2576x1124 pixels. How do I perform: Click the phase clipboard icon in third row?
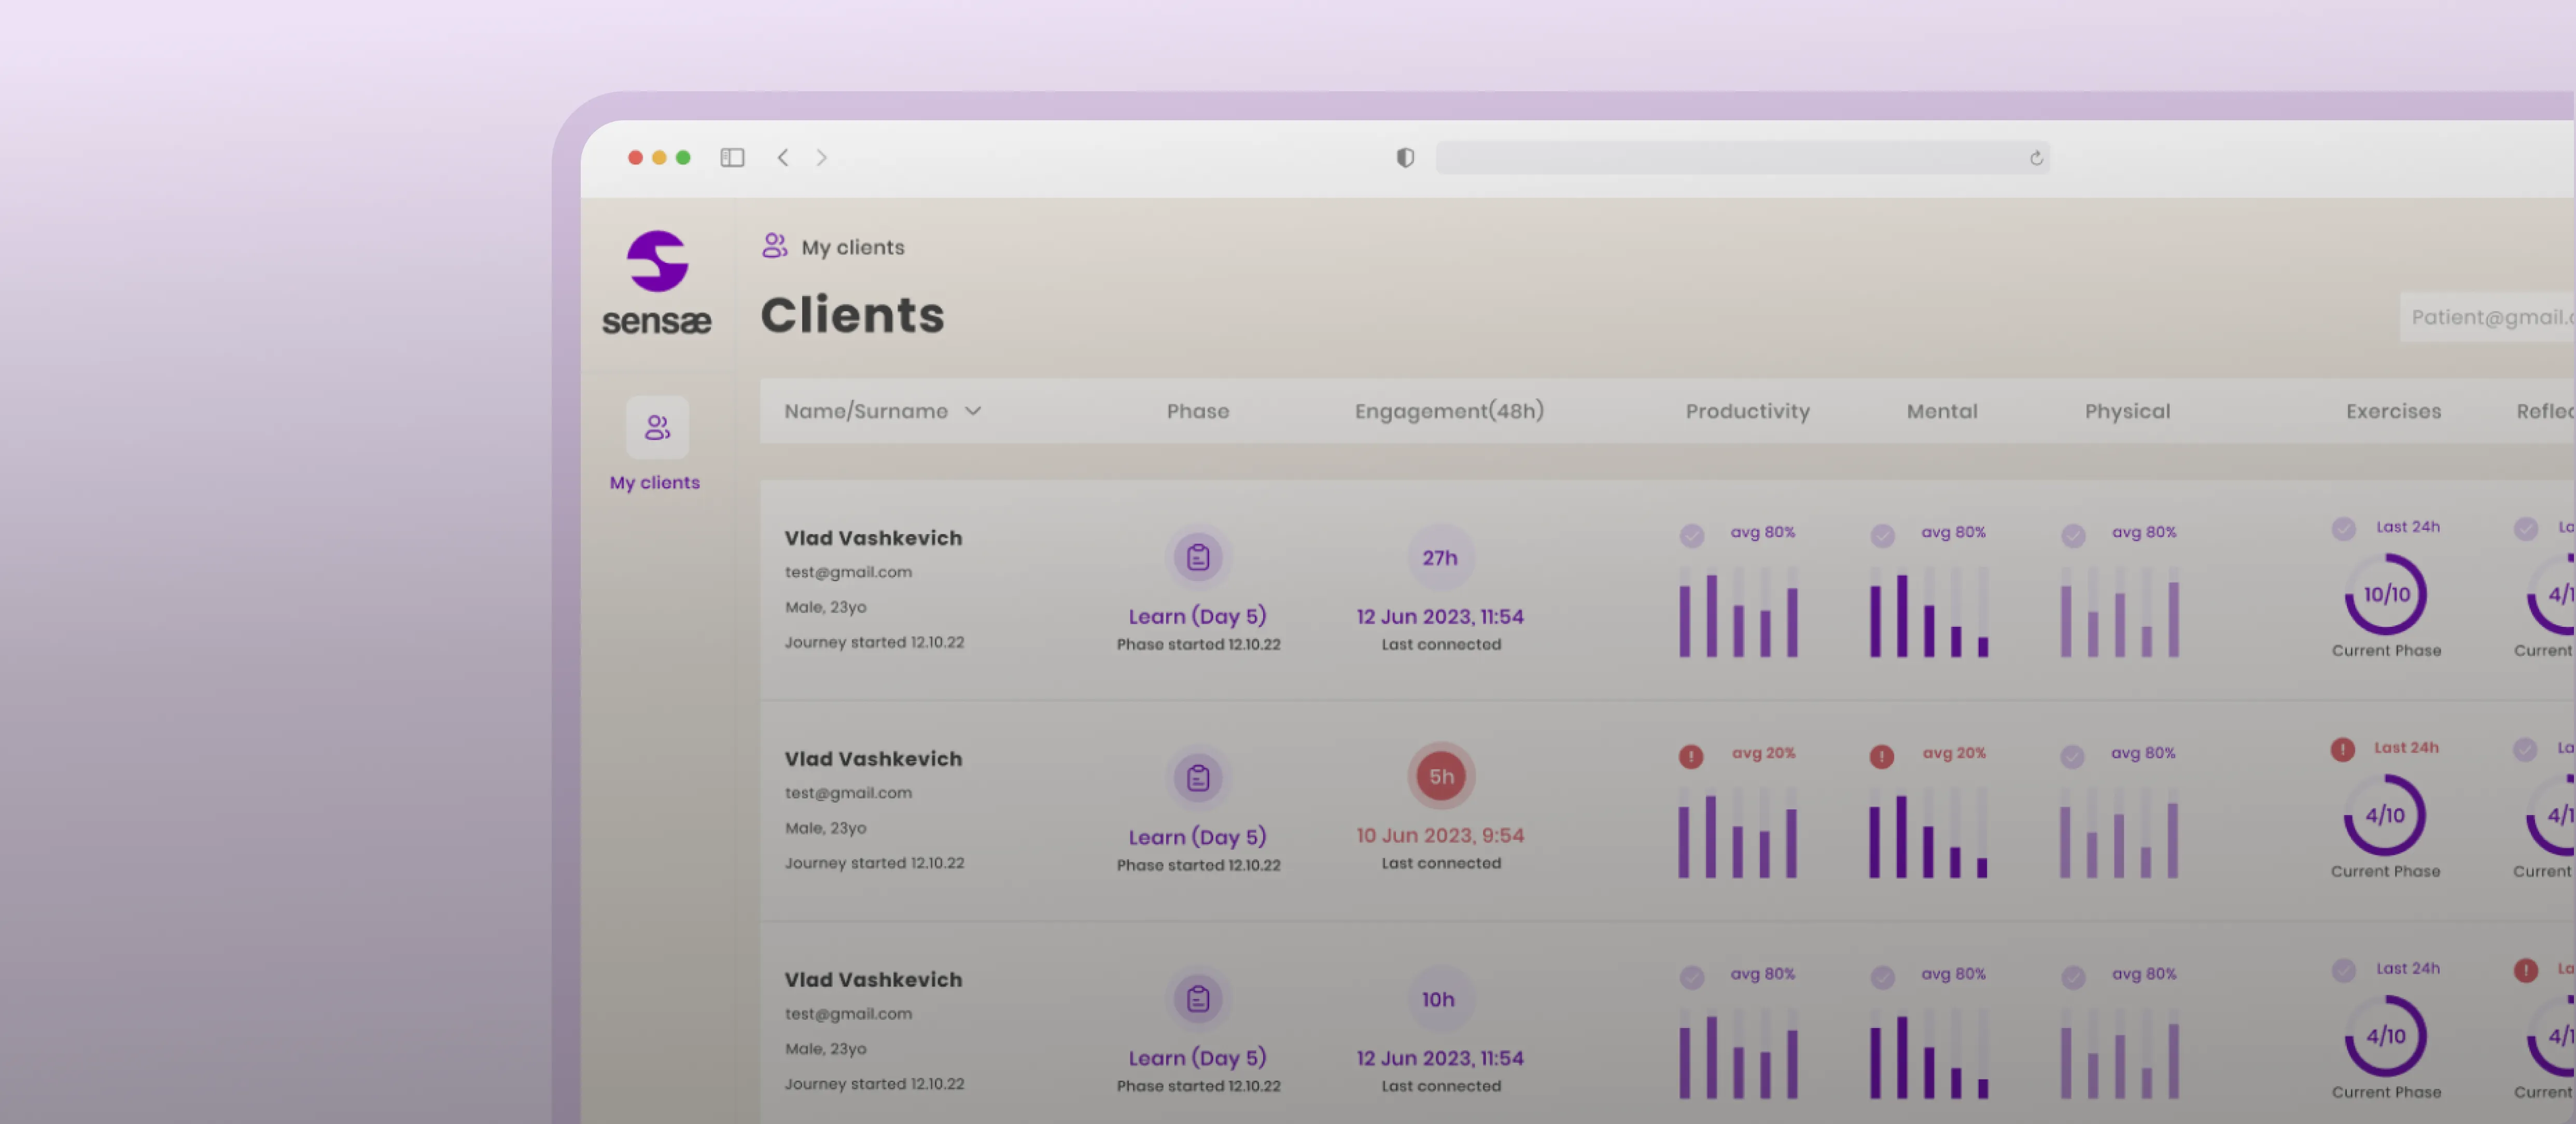(x=1198, y=999)
